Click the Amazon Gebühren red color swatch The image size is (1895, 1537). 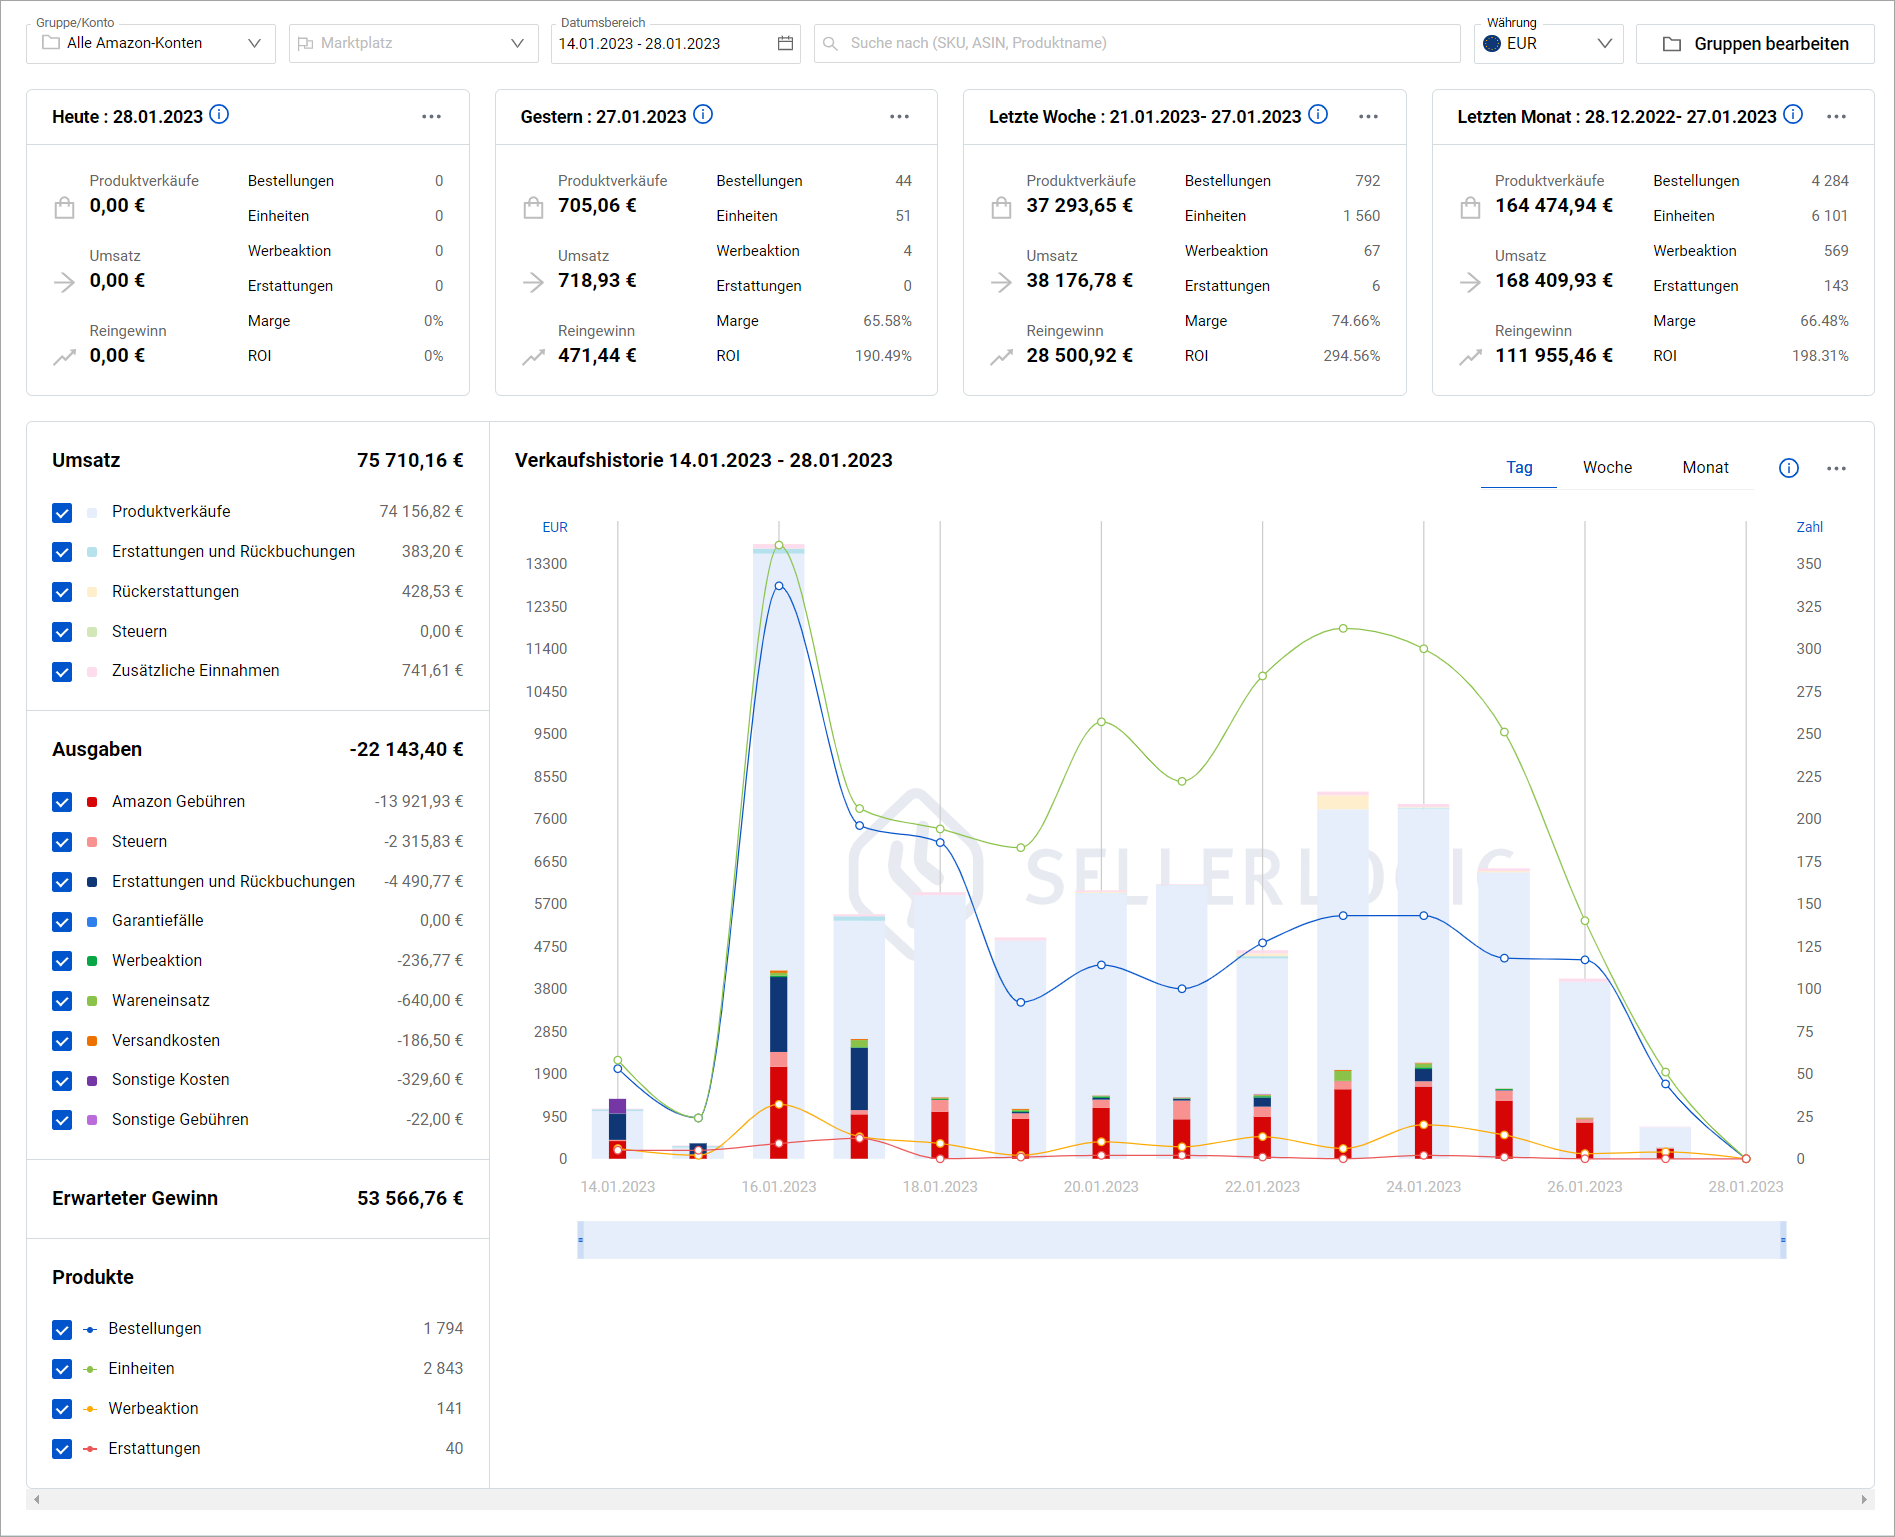(92, 802)
